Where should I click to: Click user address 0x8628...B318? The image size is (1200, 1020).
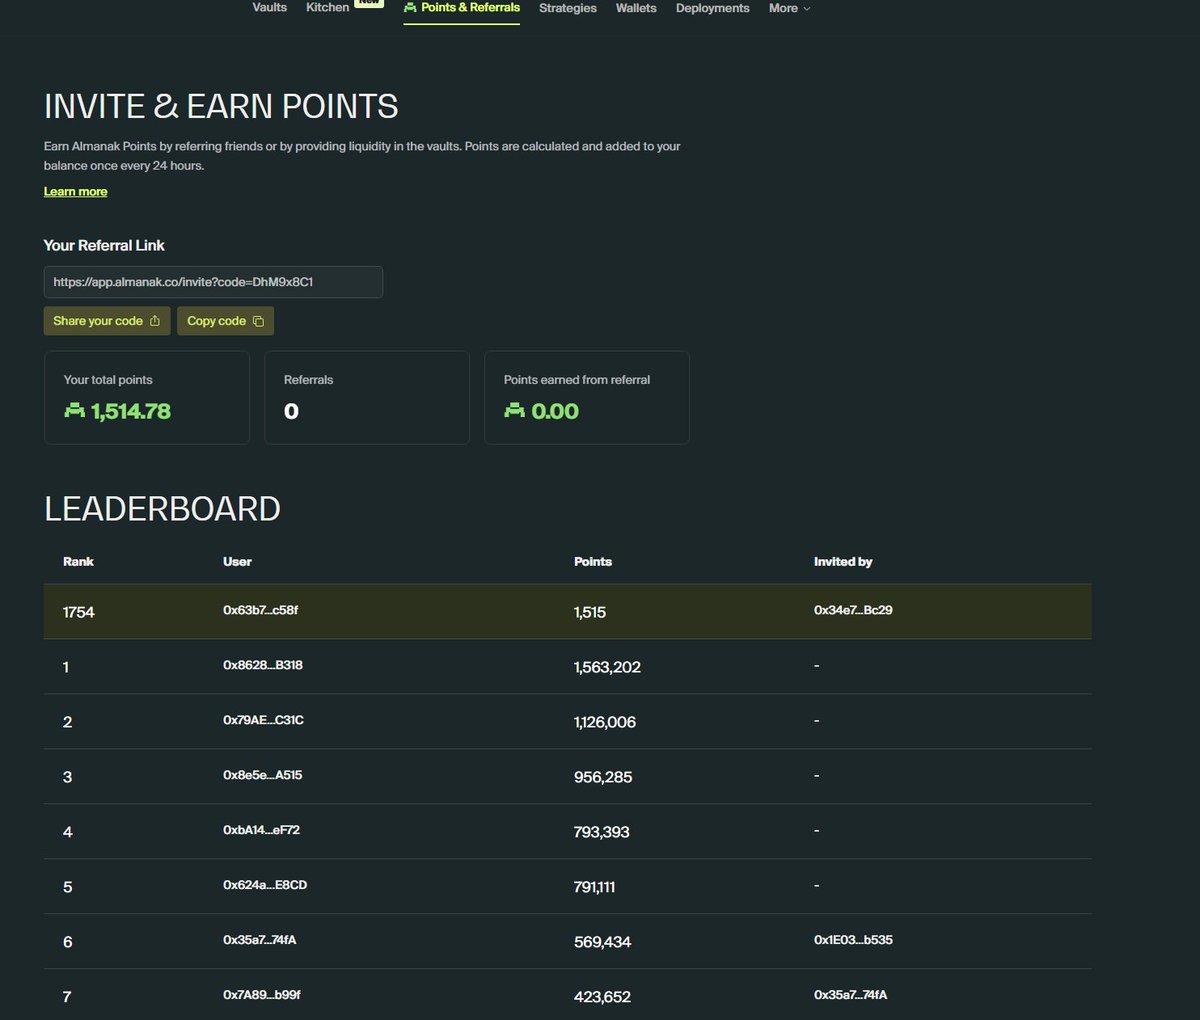click(x=263, y=665)
